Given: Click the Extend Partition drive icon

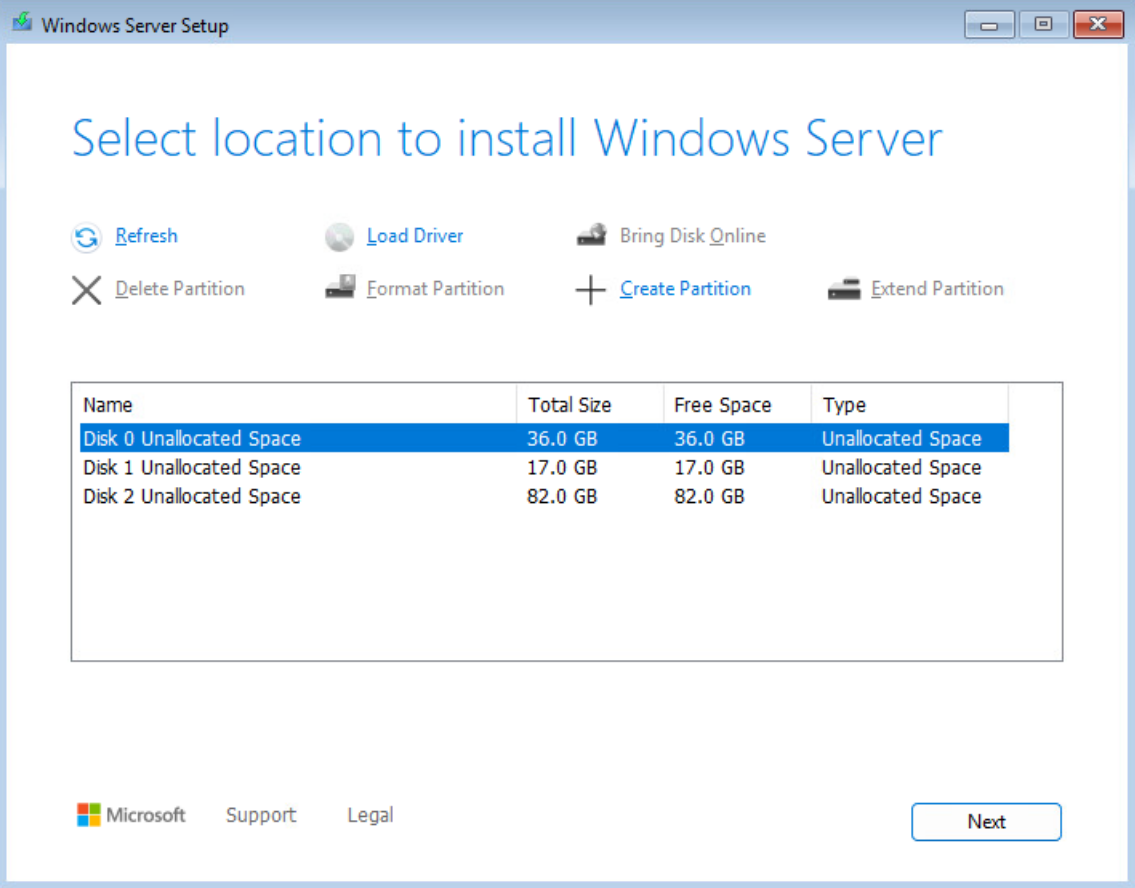Looking at the screenshot, I should pyautogui.click(x=844, y=289).
